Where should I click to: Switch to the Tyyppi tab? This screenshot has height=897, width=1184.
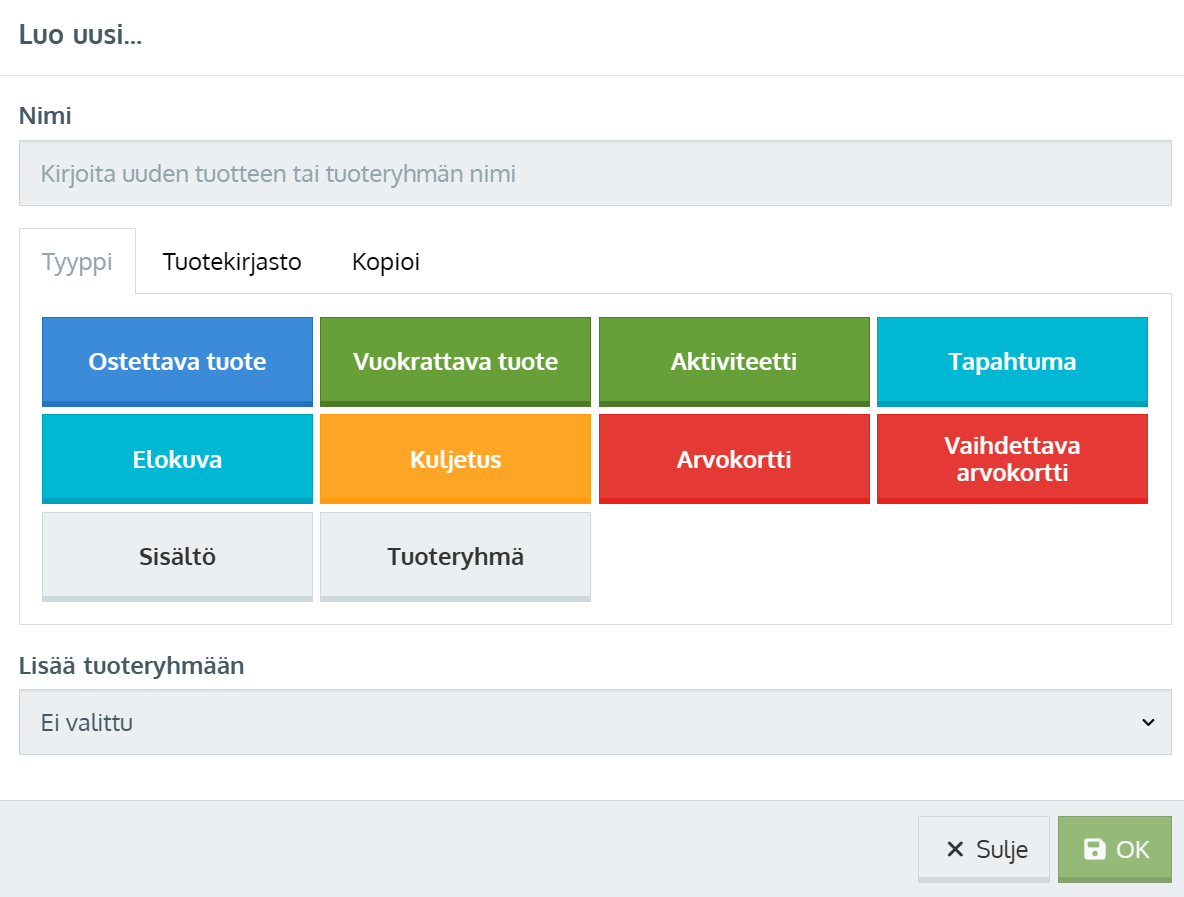point(77,262)
